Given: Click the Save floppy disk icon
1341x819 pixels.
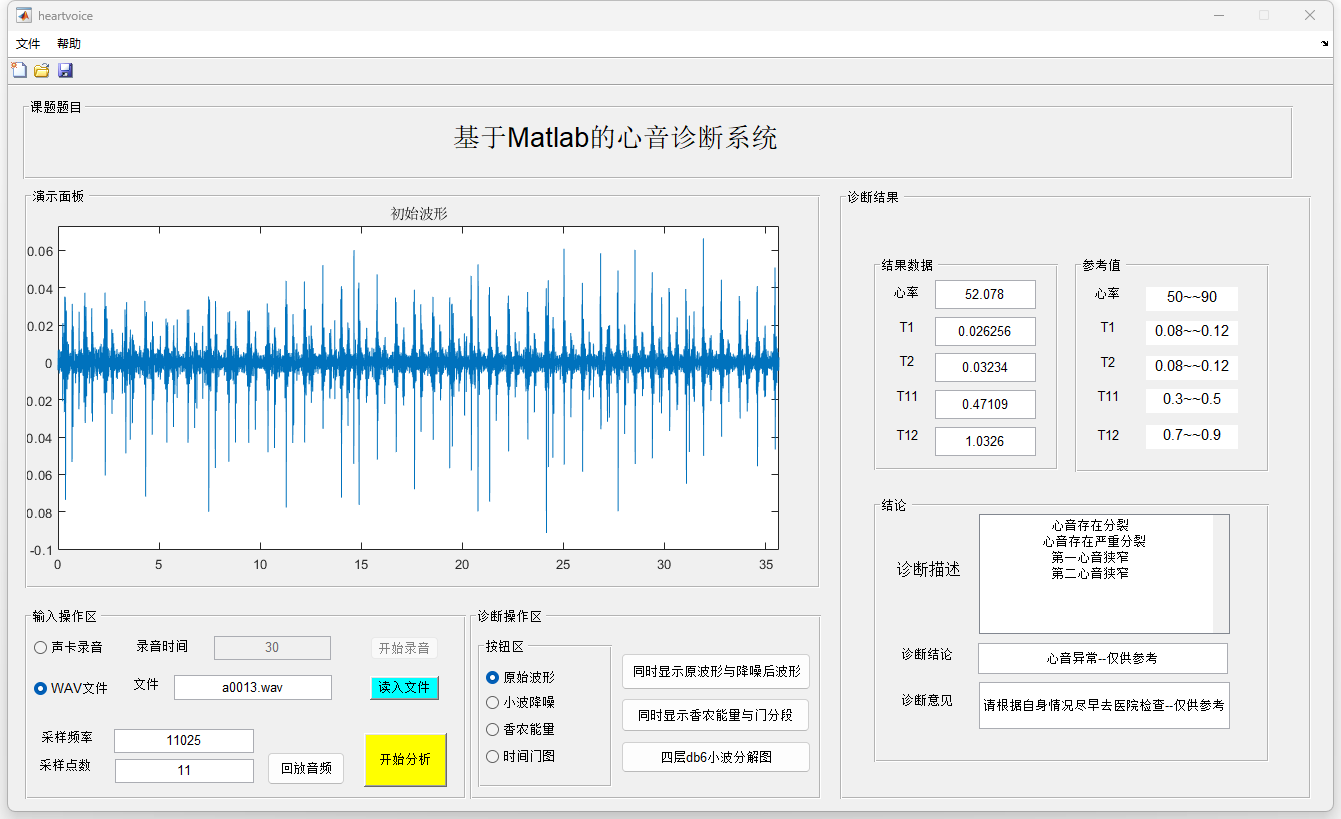Looking at the screenshot, I should click(65, 70).
